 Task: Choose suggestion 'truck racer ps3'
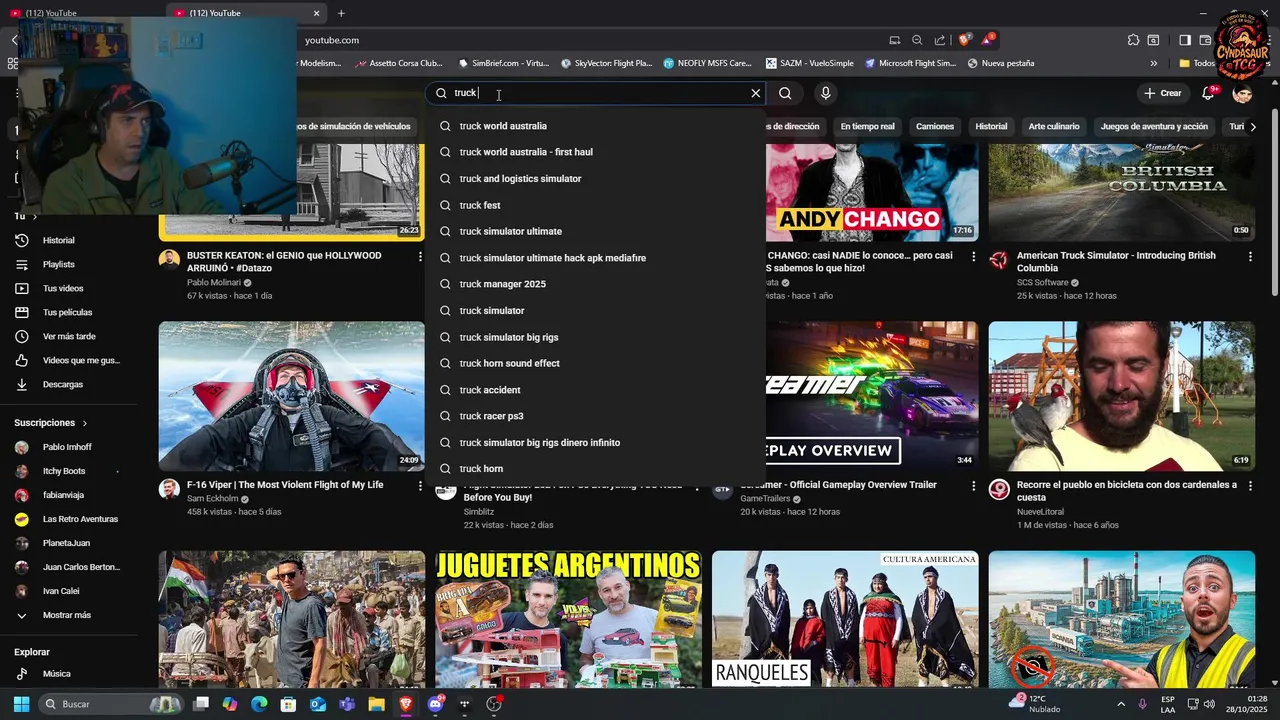point(595,416)
